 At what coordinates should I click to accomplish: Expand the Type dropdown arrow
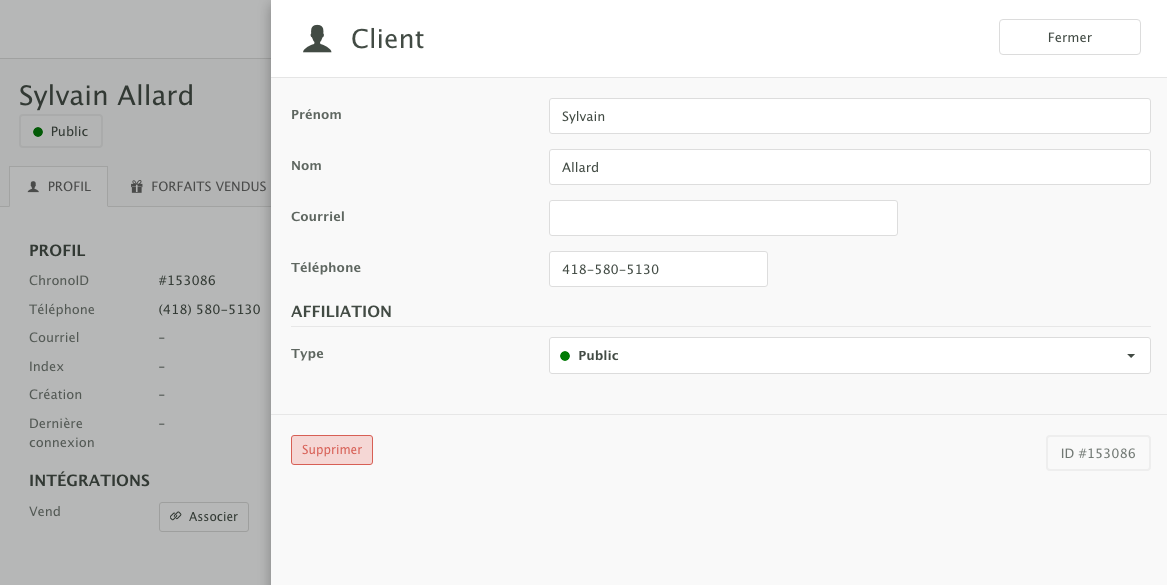(1130, 356)
